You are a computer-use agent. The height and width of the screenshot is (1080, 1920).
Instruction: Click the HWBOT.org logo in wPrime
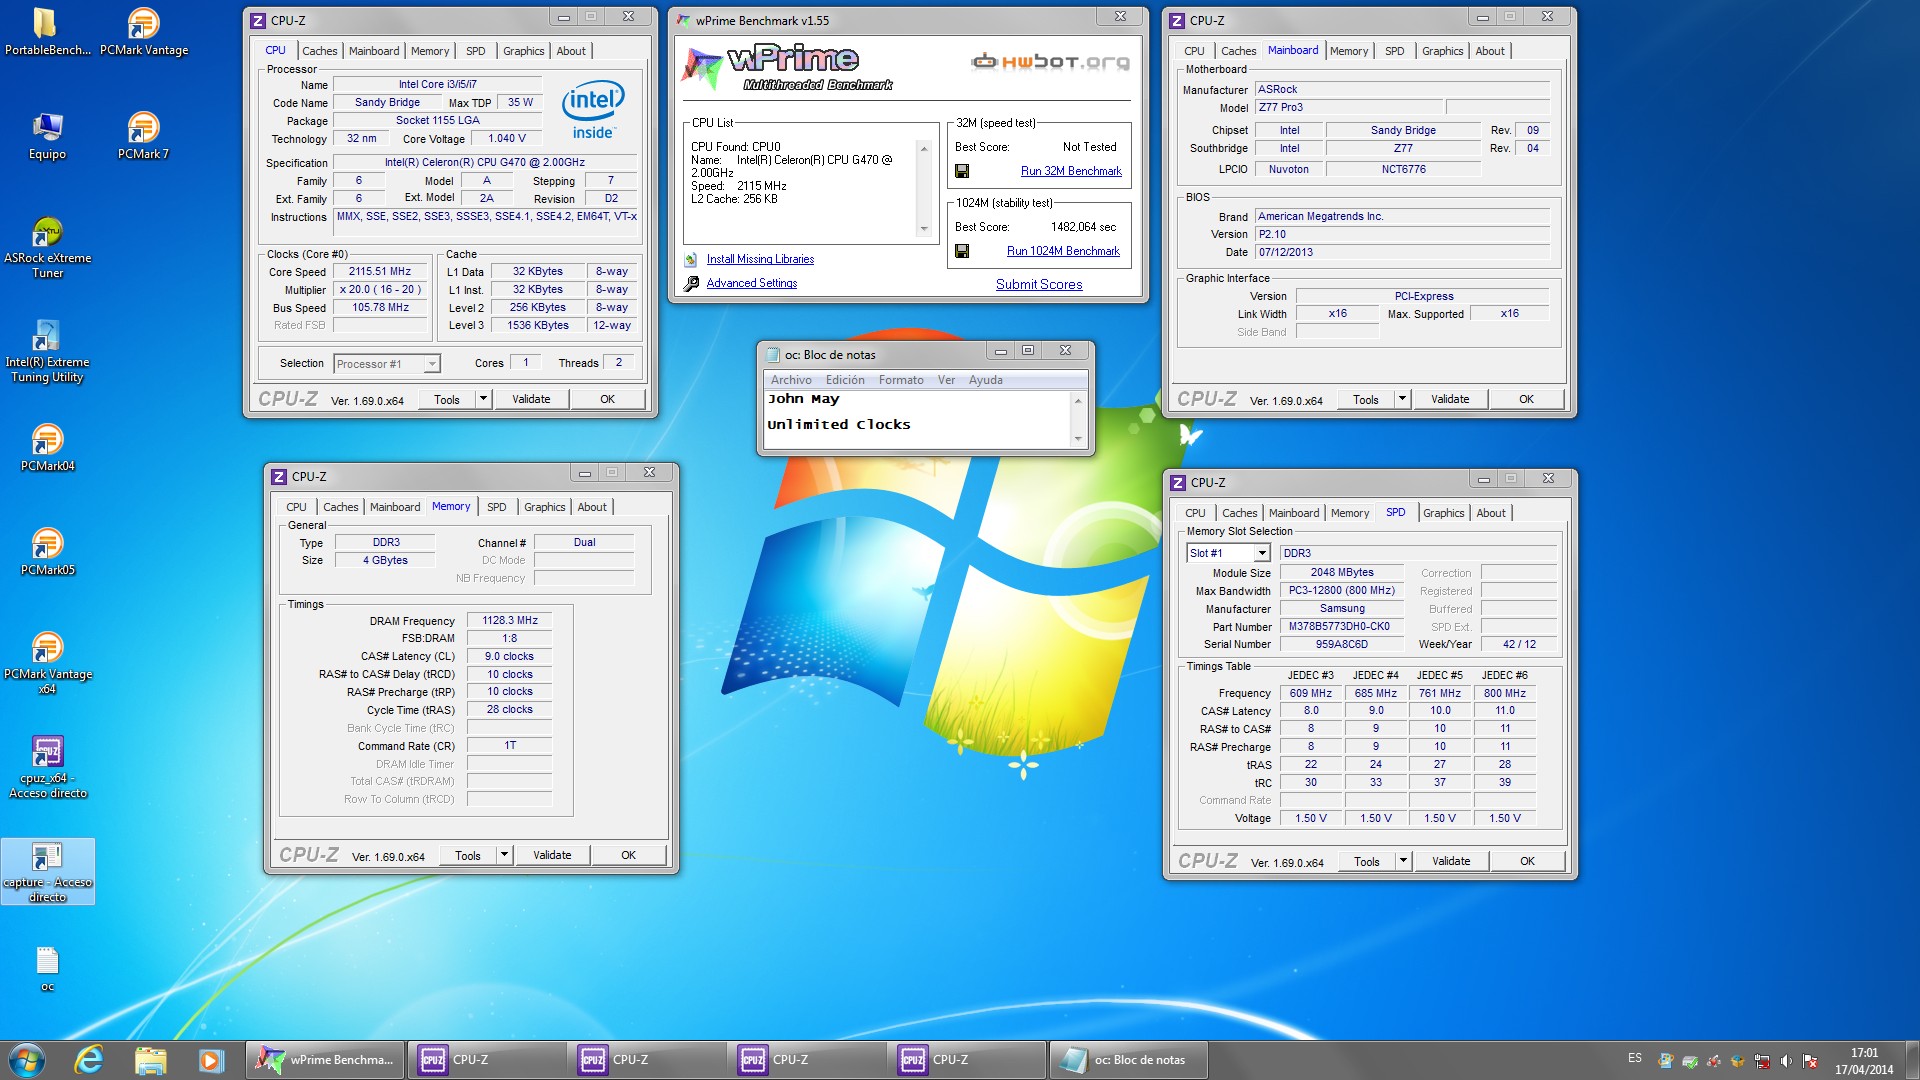click(1050, 62)
